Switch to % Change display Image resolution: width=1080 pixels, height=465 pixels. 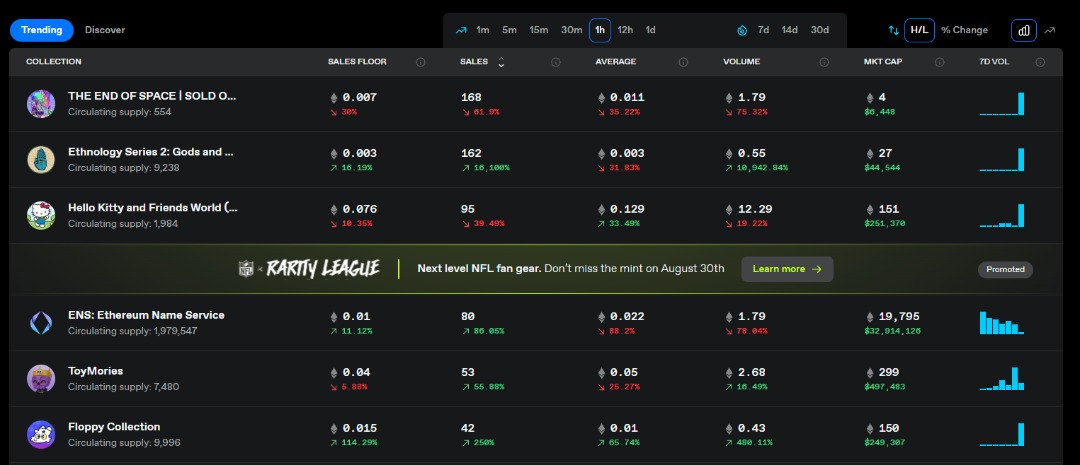point(964,30)
